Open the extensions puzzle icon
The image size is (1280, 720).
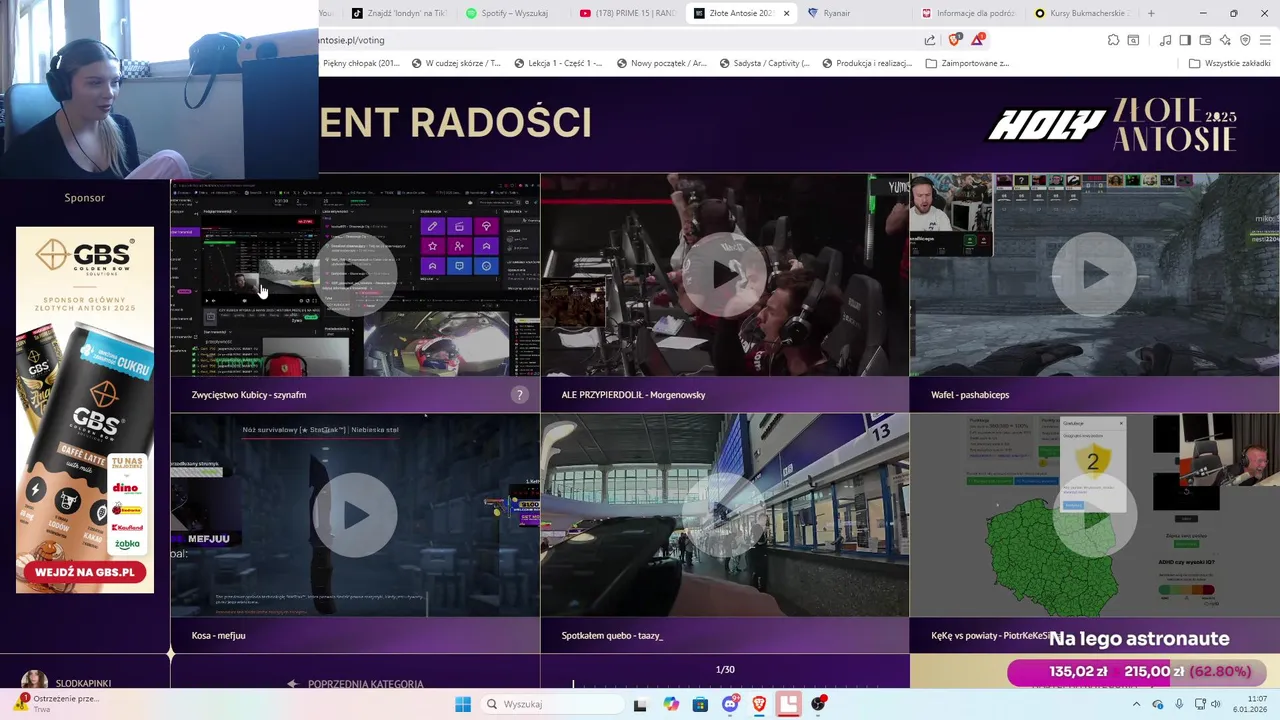tap(1113, 40)
